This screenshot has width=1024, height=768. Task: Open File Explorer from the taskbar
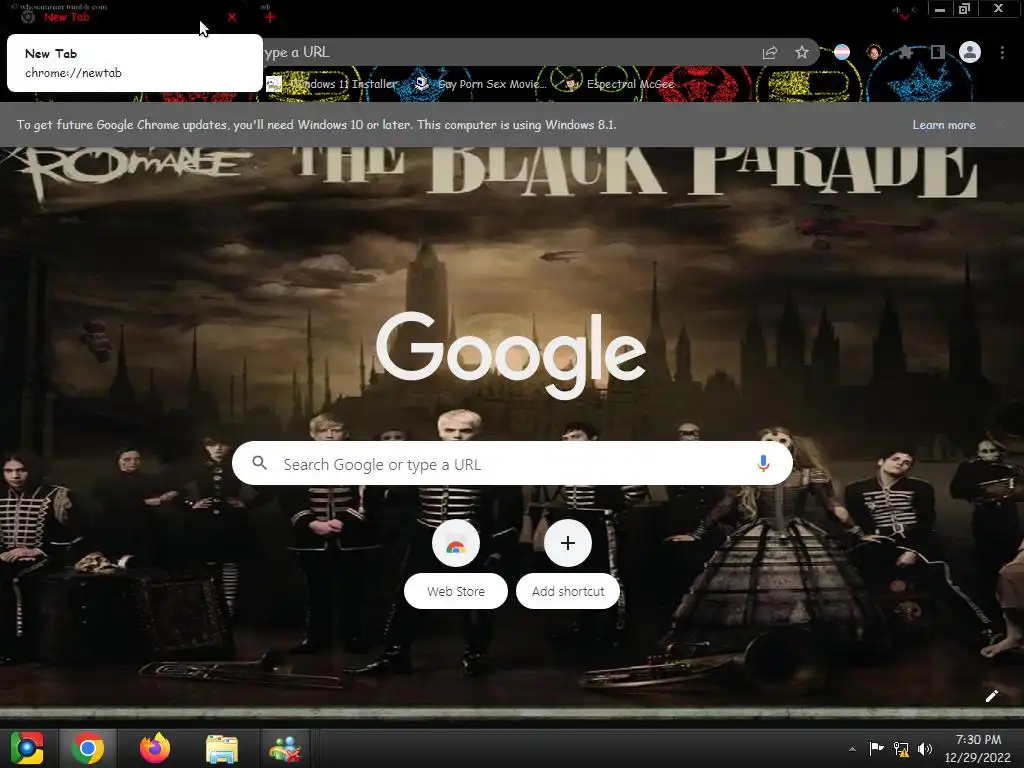[221, 748]
